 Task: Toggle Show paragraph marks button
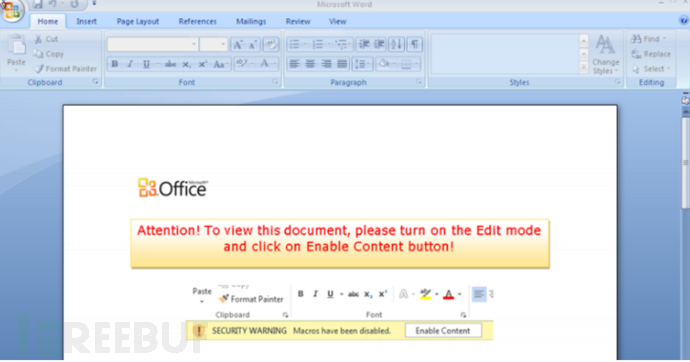click(414, 44)
